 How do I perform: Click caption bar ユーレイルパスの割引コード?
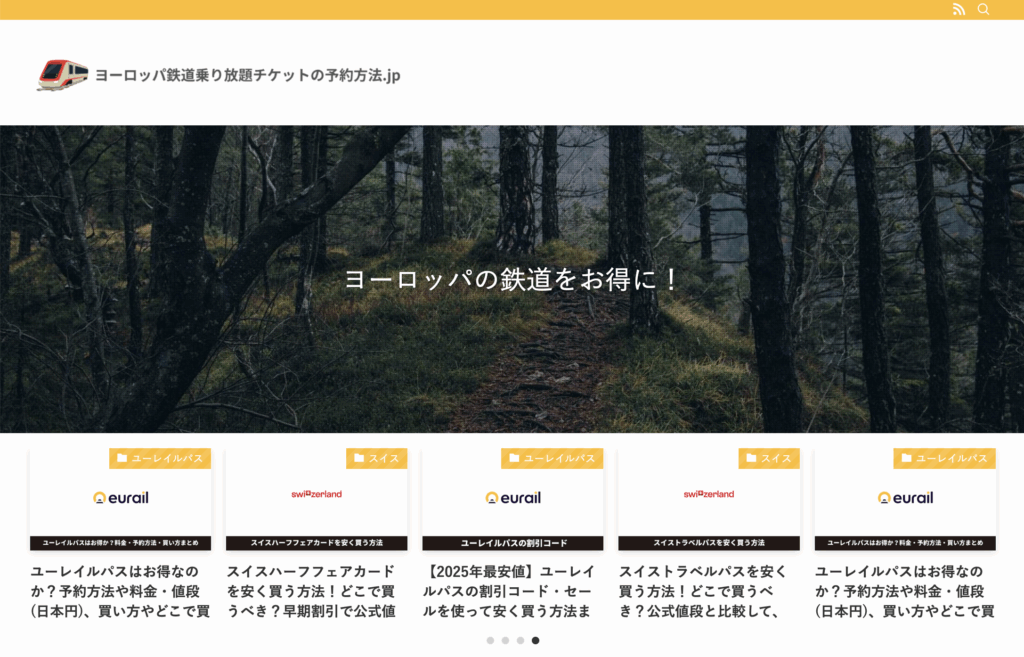click(513, 543)
